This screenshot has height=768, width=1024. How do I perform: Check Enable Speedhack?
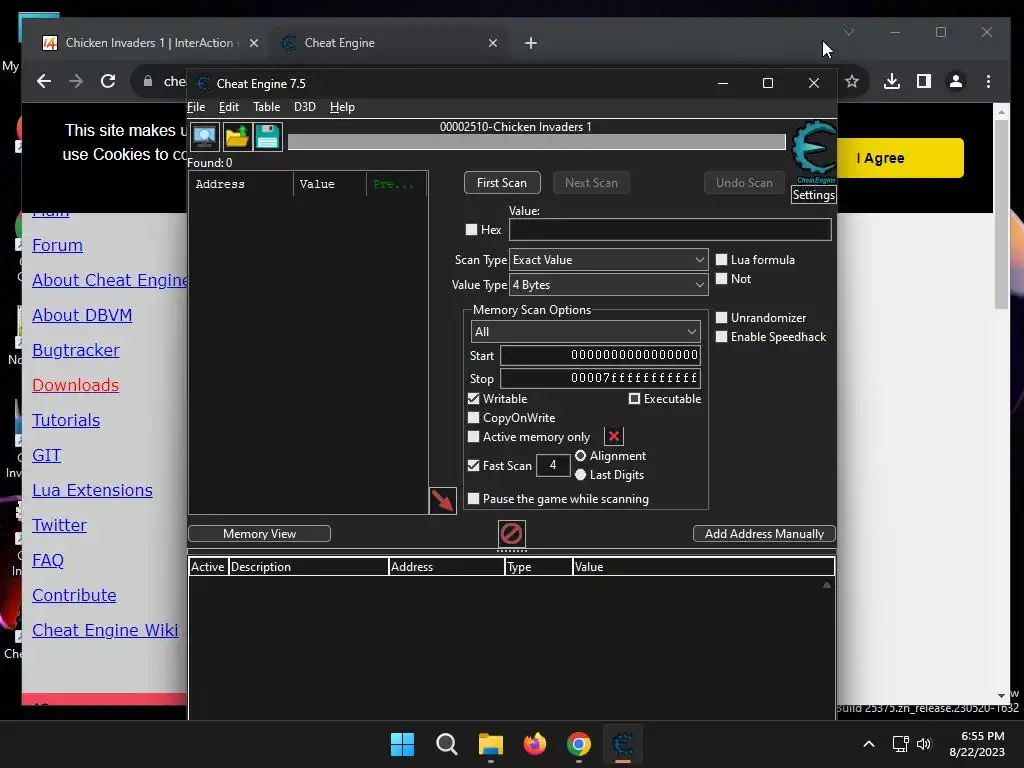point(721,336)
